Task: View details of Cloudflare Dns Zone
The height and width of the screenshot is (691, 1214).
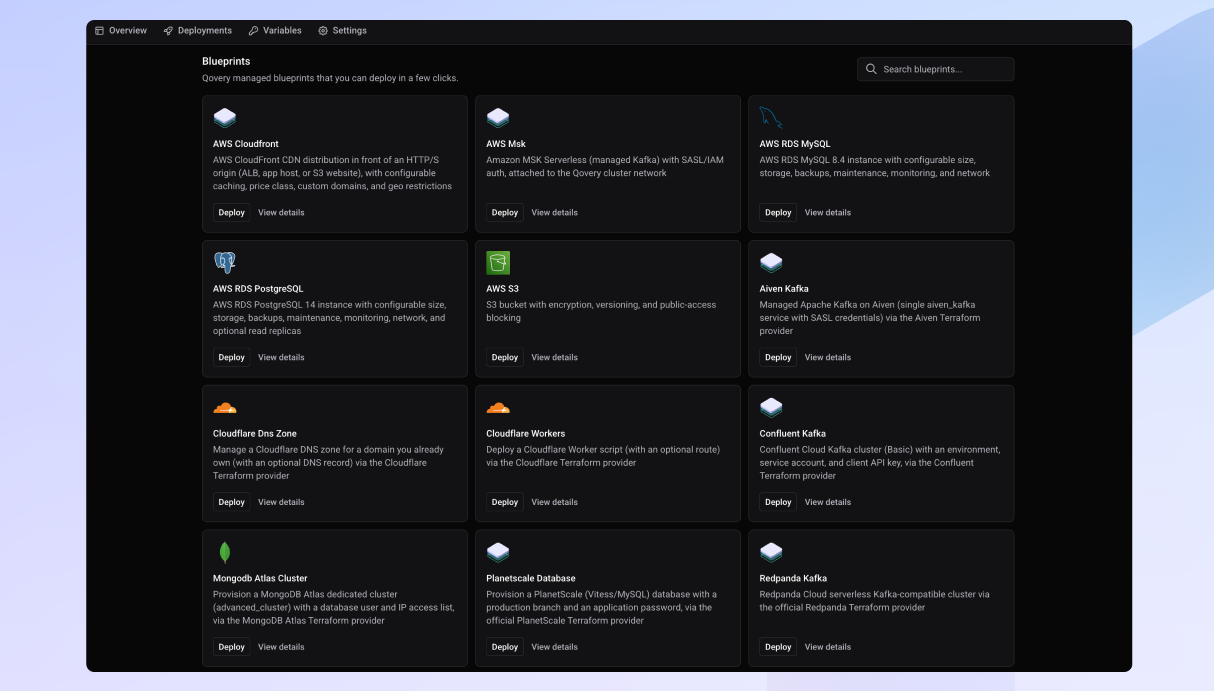Action: coord(281,502)
